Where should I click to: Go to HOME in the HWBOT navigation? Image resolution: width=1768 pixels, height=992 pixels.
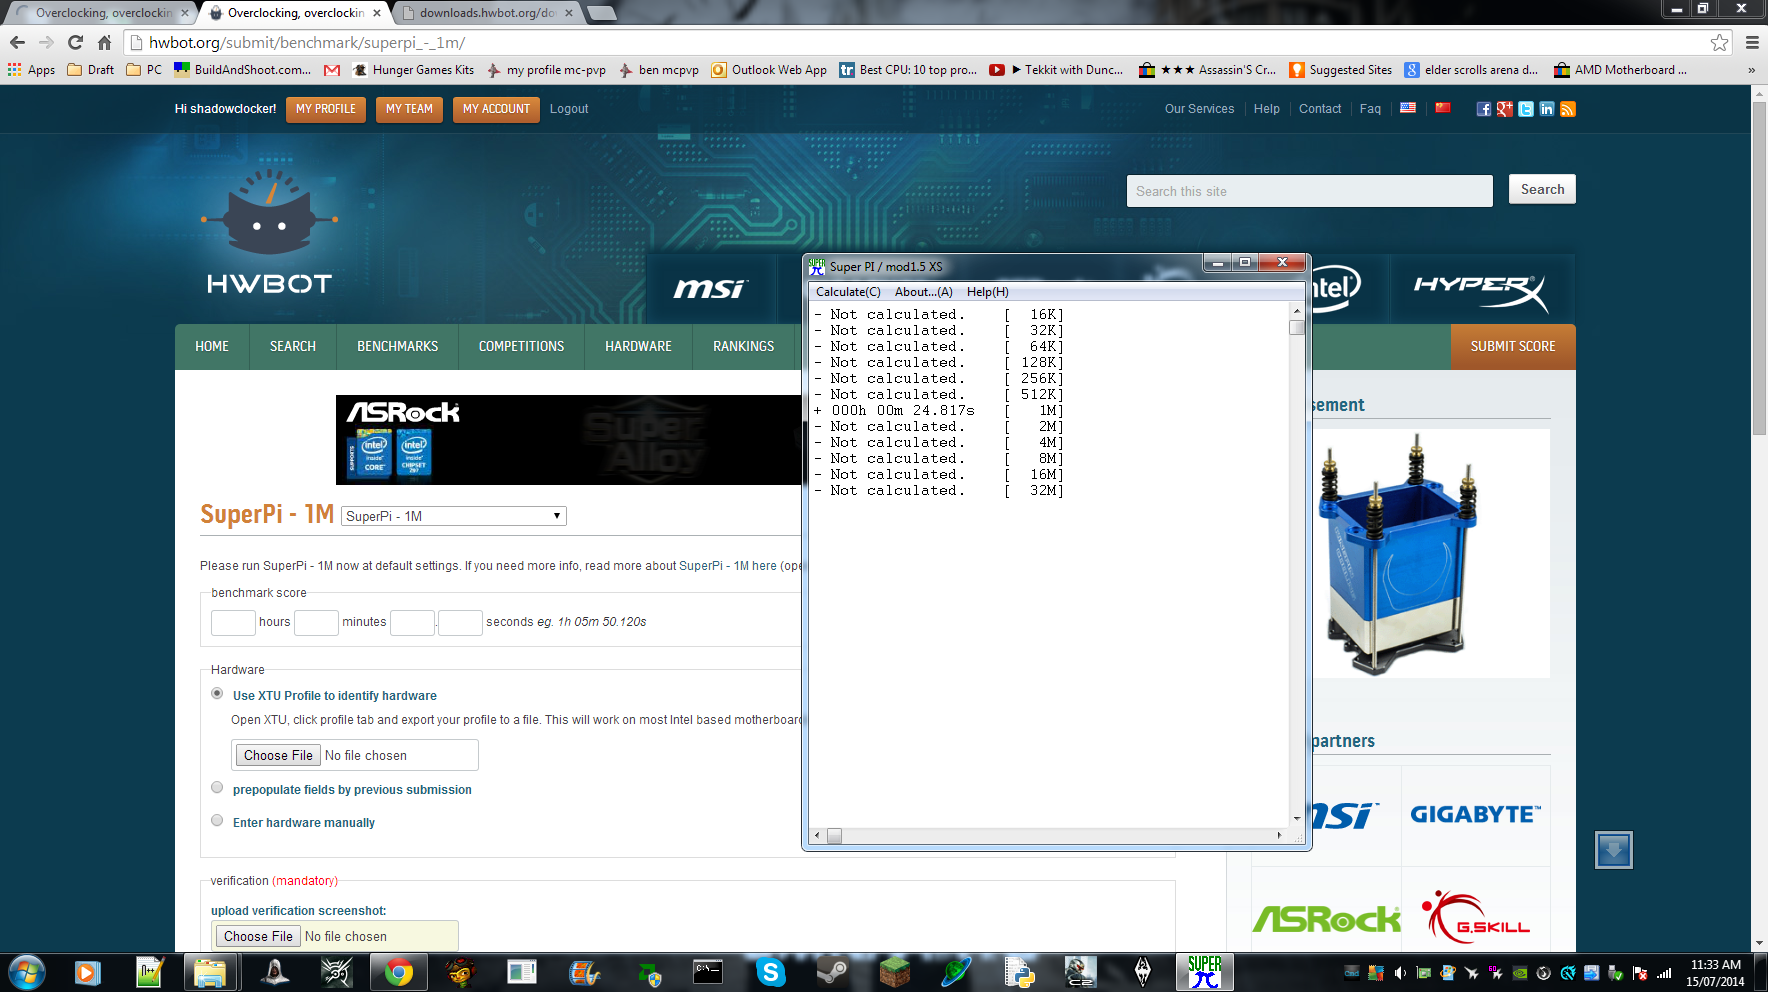(x=212, y=347)
